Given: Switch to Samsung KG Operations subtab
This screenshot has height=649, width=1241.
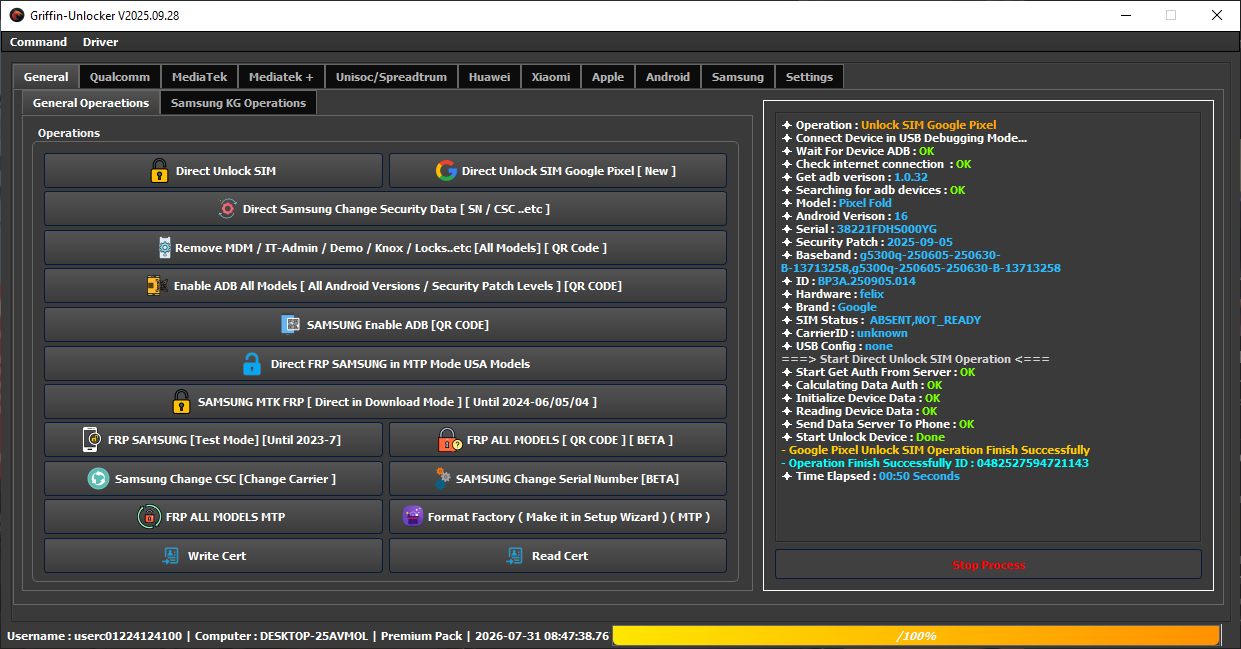Looking at the screenshot, I should (x=238, y=103).
